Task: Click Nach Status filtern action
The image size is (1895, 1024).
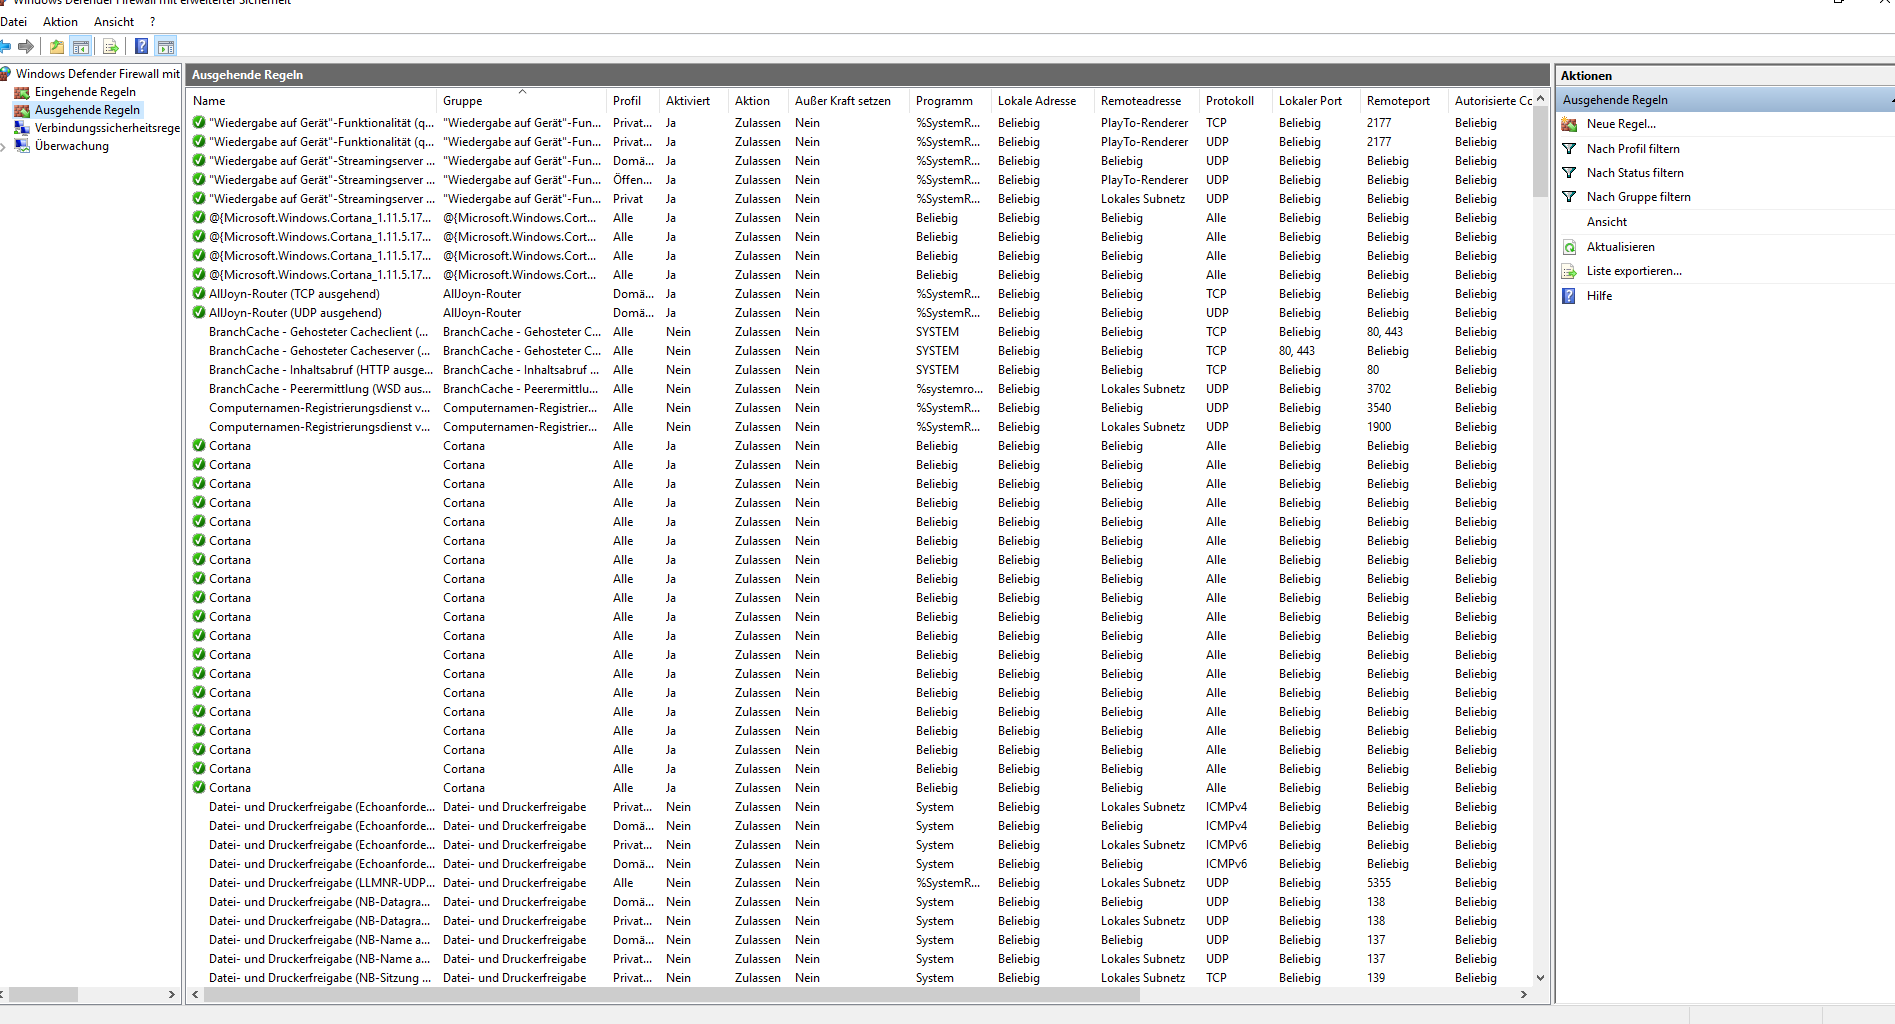Action: tap(1635, 173)
